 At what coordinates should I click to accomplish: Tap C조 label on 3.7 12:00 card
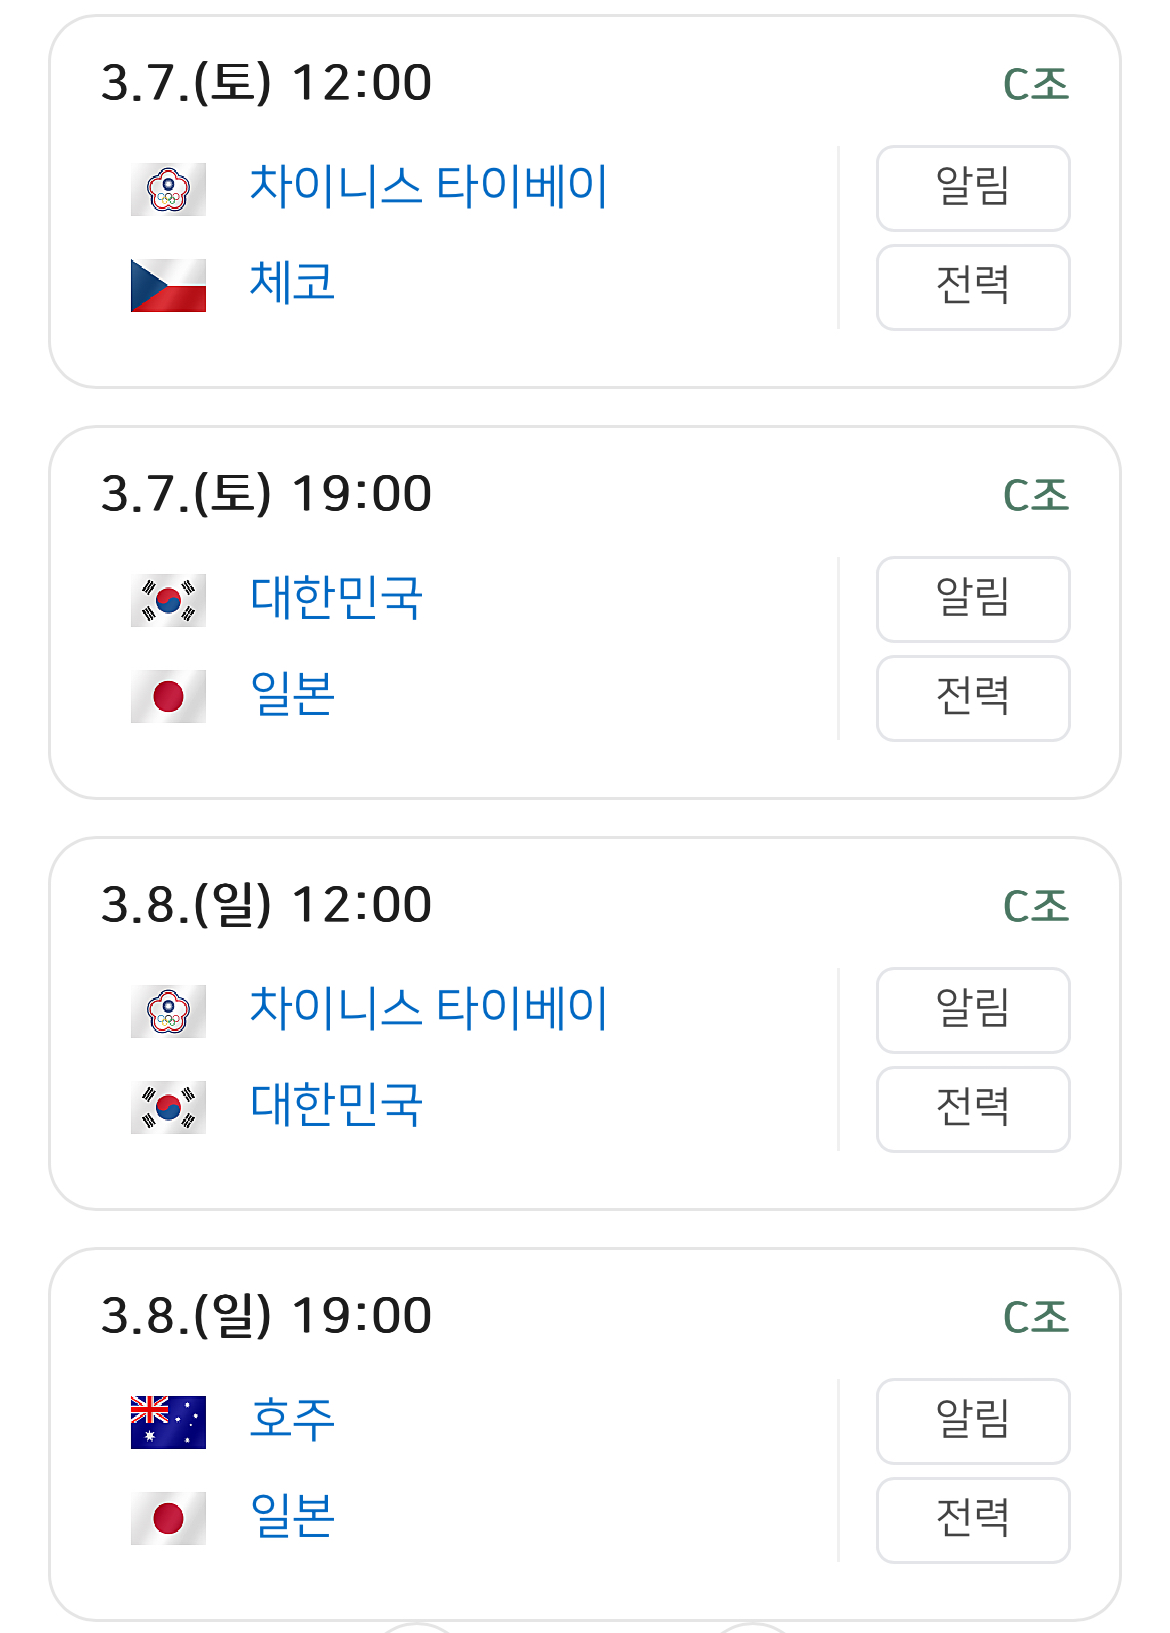pos(1035,85)
